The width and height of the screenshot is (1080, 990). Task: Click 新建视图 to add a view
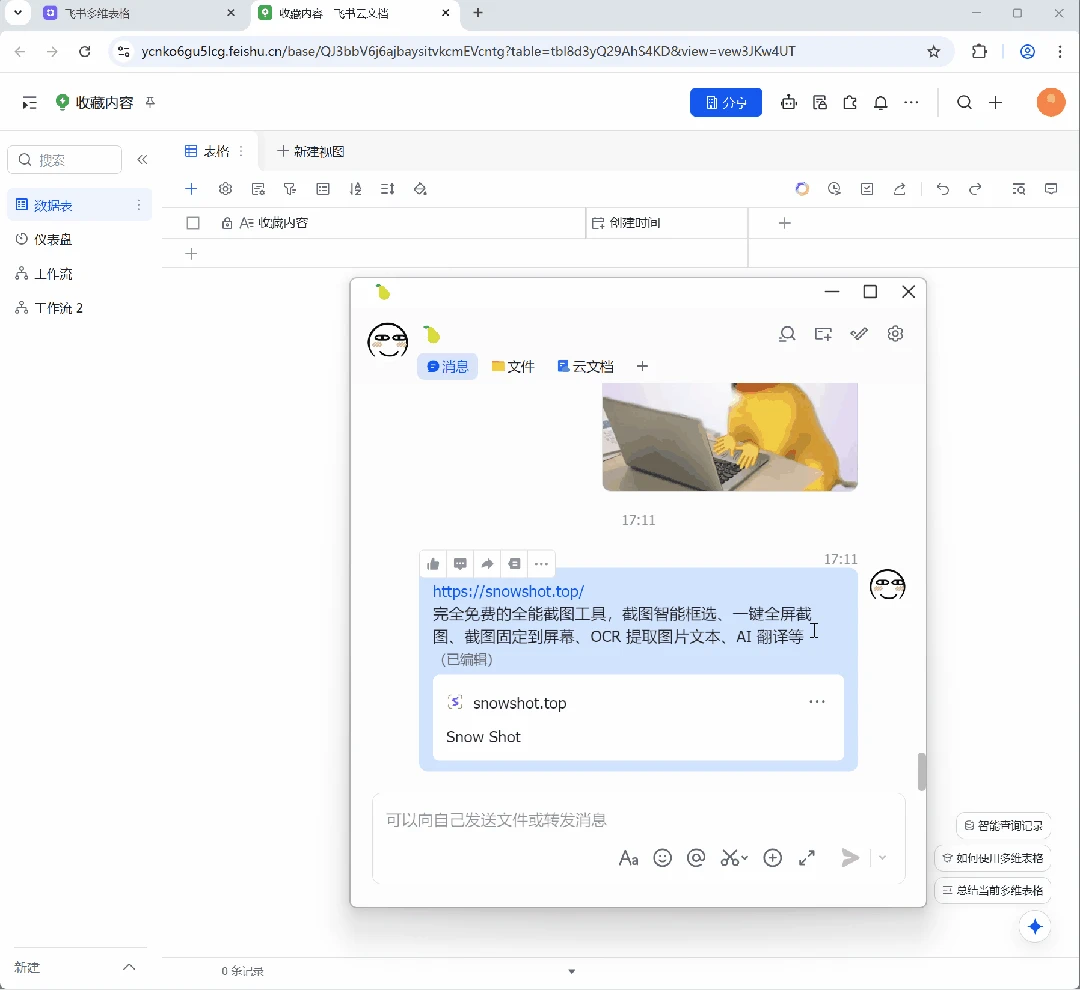311,151
